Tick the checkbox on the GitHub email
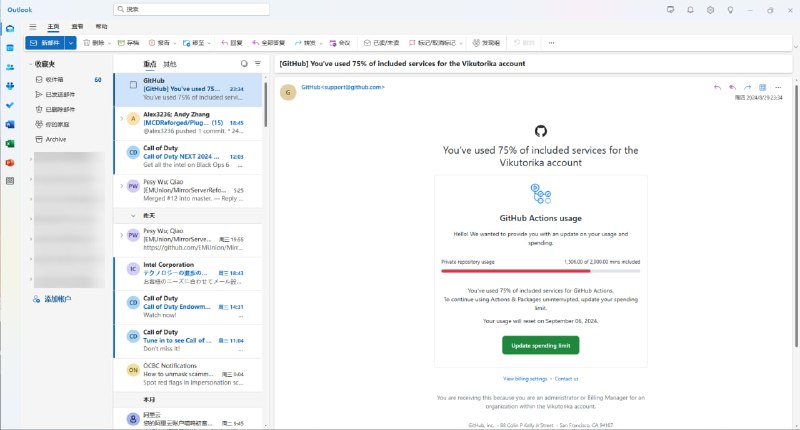 [x=133, y=84]
